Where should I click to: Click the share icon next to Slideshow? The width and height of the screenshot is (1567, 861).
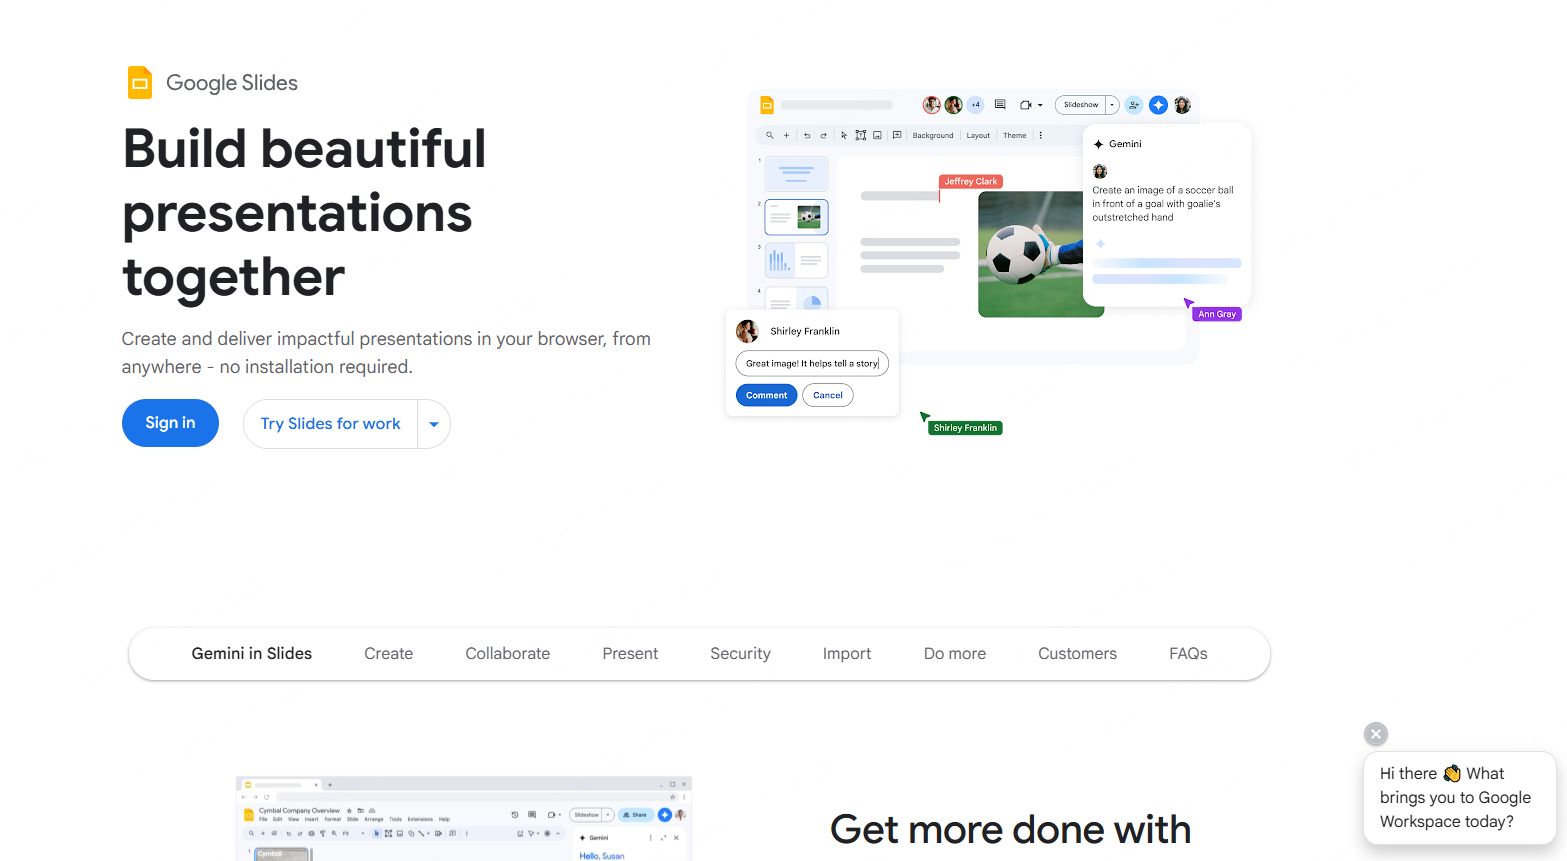coord(1133,105)
